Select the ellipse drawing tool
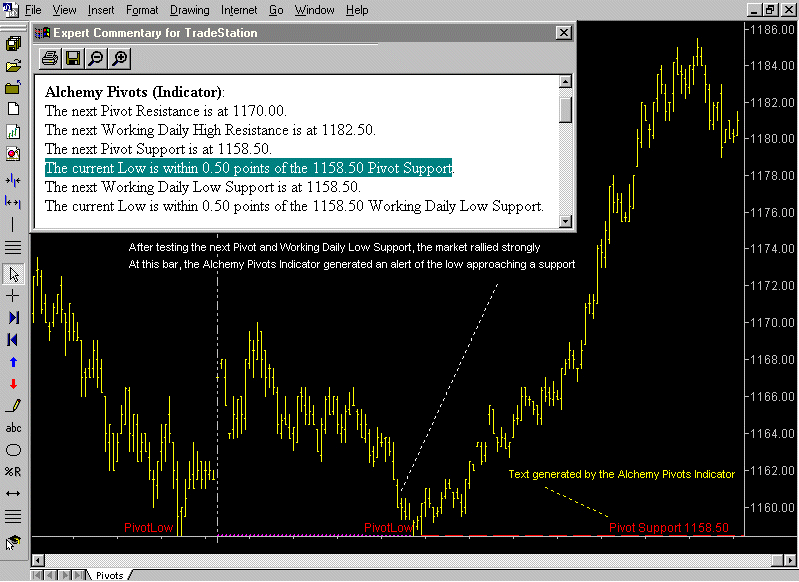The width and height of the screenshot is (799, 582). click(x=13, y=450)
